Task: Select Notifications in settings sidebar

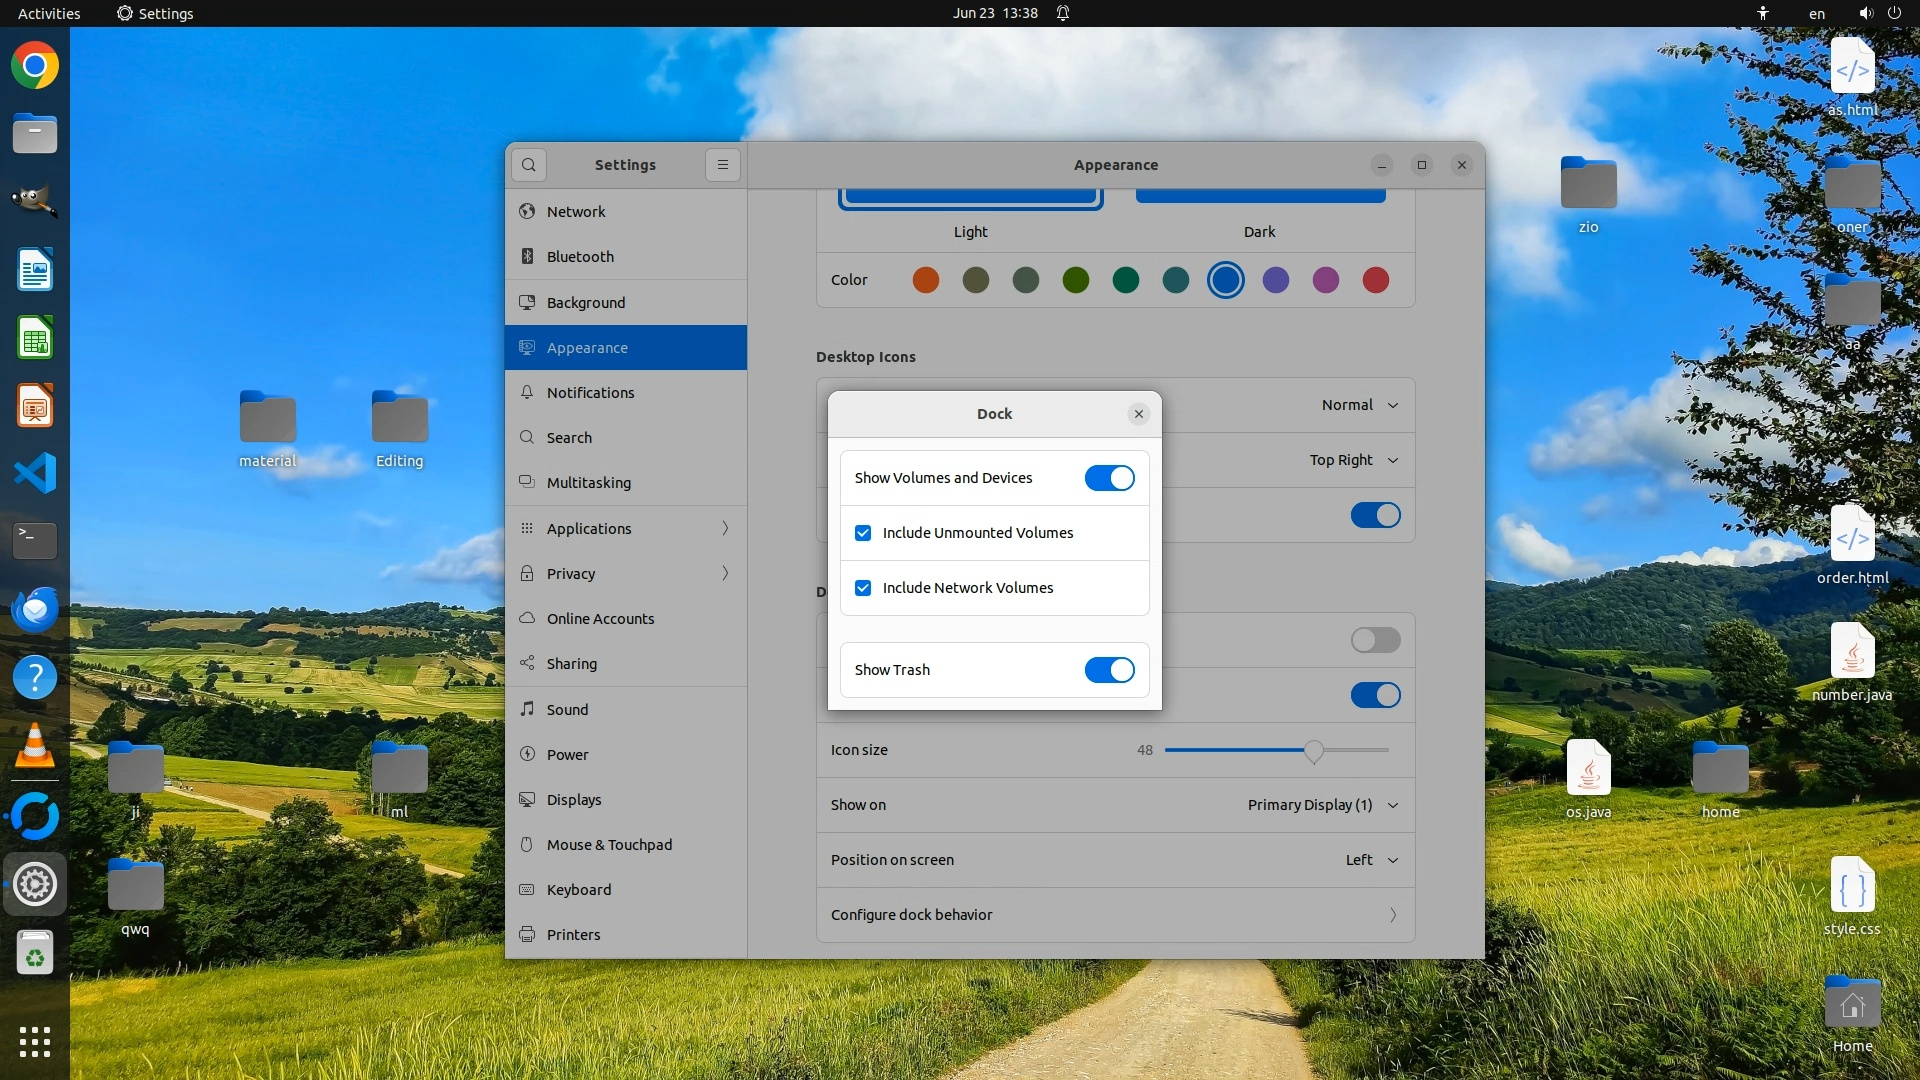Action: point(590,393)
